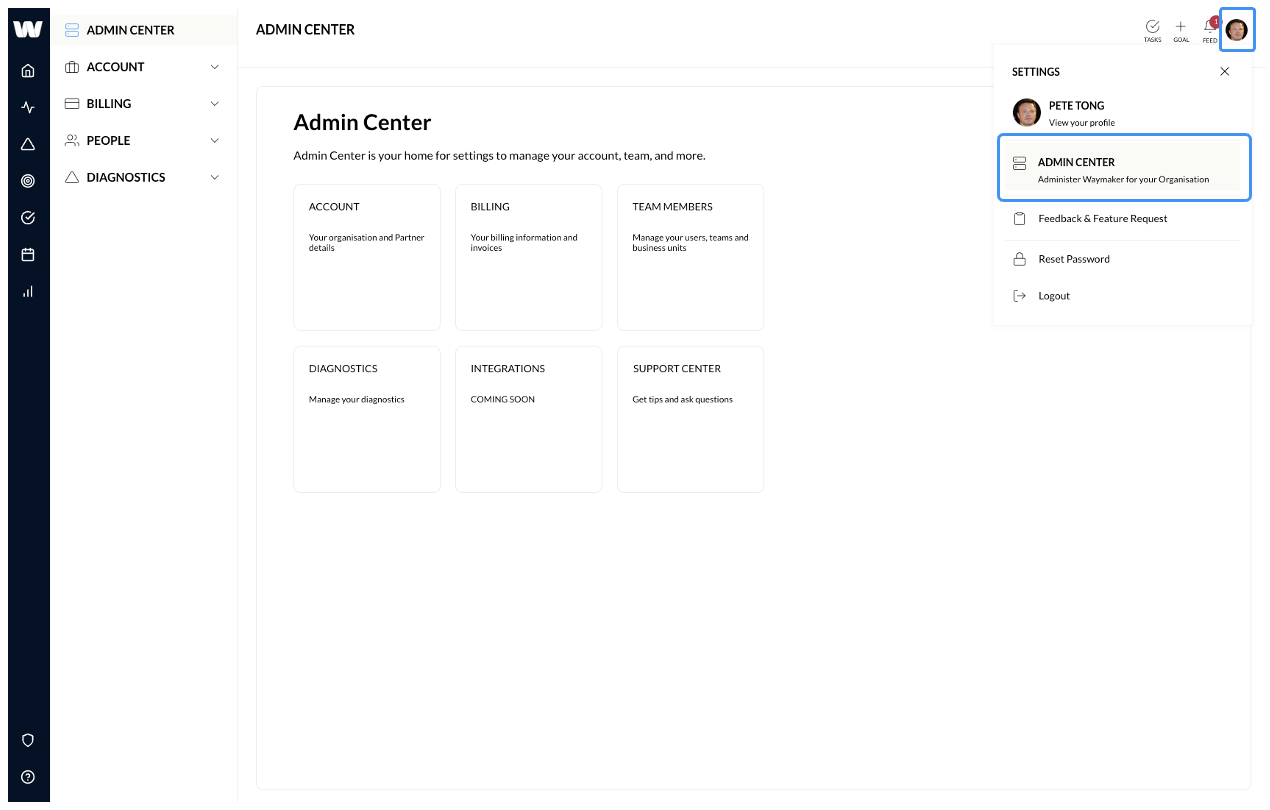
Task: Expand the Billing section chevron
Action: pyautogui.click(x=215, y=104)
